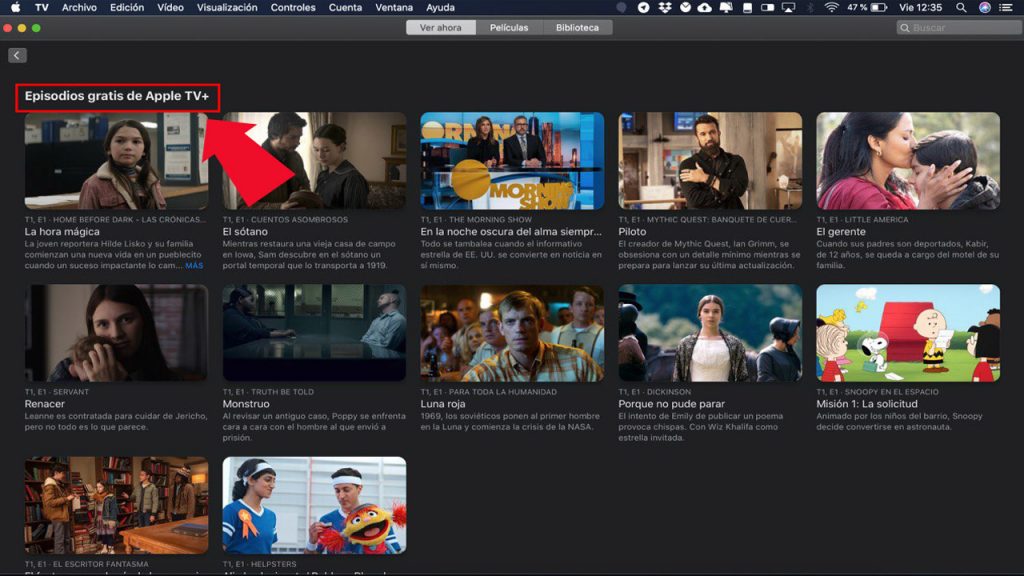Switch to the Películas tab
This screenshot has height=576, width=1024.
tap(509, 27)
